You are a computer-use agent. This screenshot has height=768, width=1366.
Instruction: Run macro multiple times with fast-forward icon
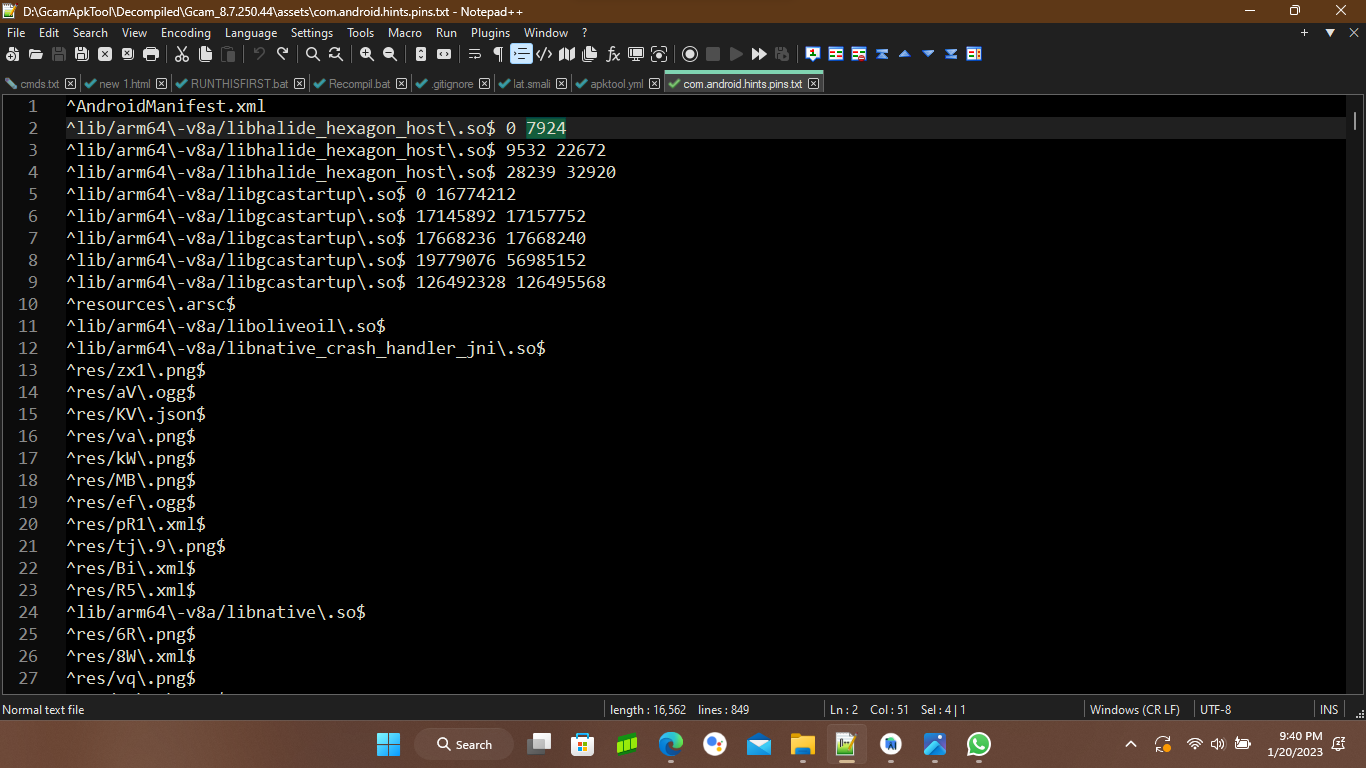click(x=759, y=54)
